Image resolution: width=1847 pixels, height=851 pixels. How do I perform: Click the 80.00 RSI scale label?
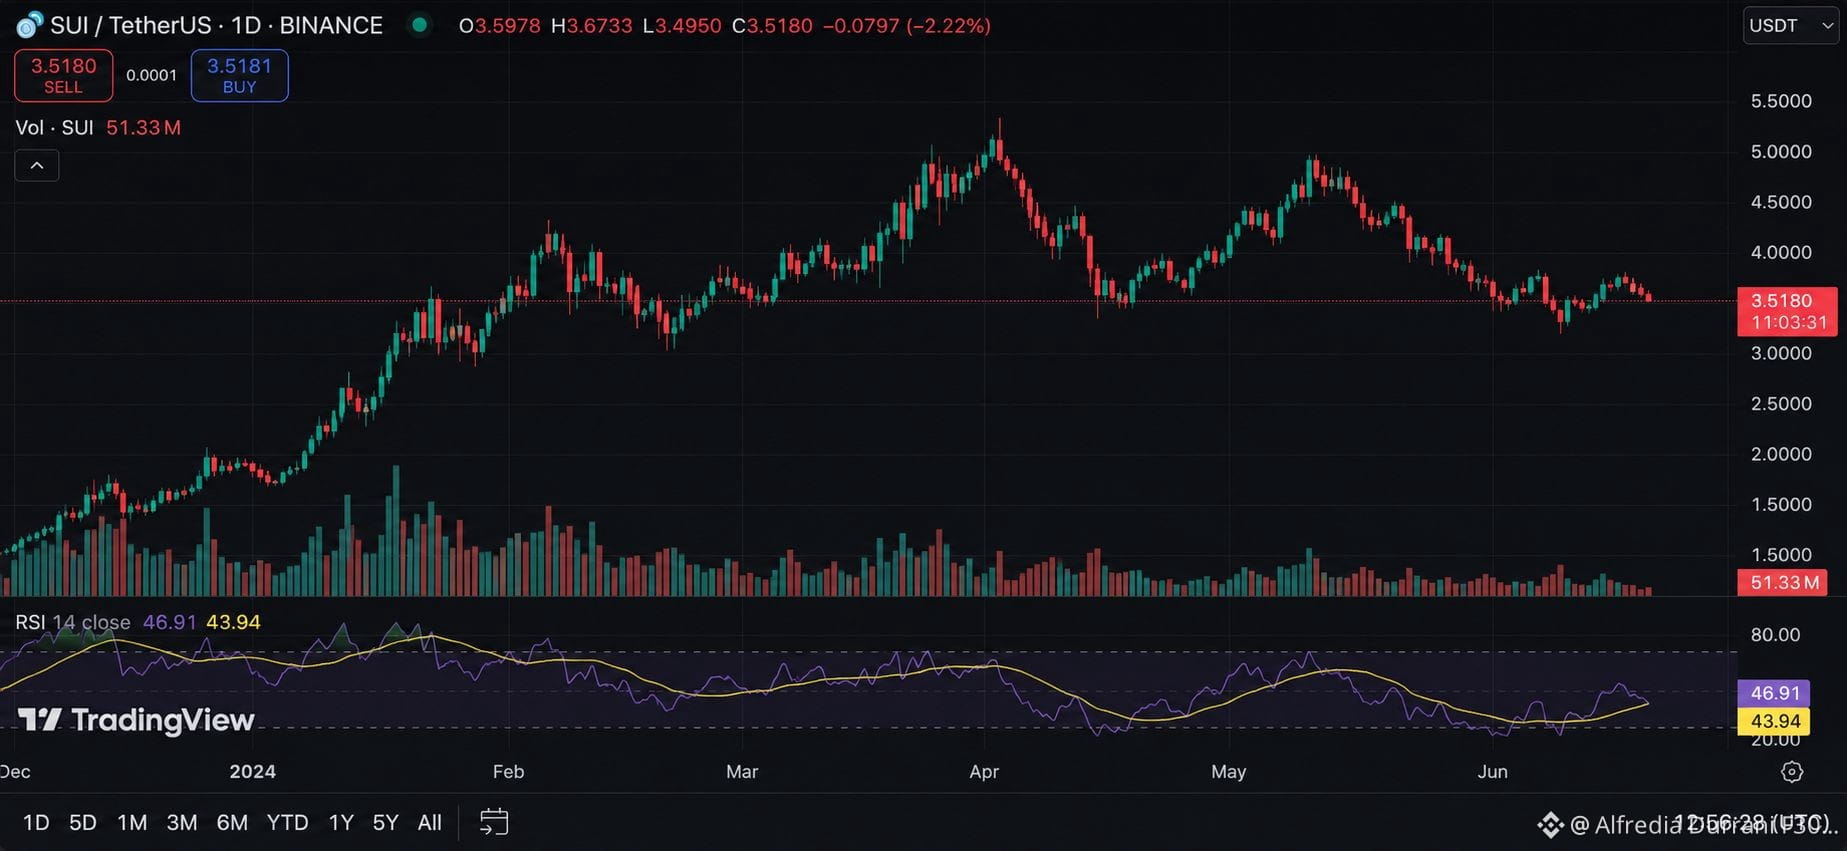(1775, 635)
